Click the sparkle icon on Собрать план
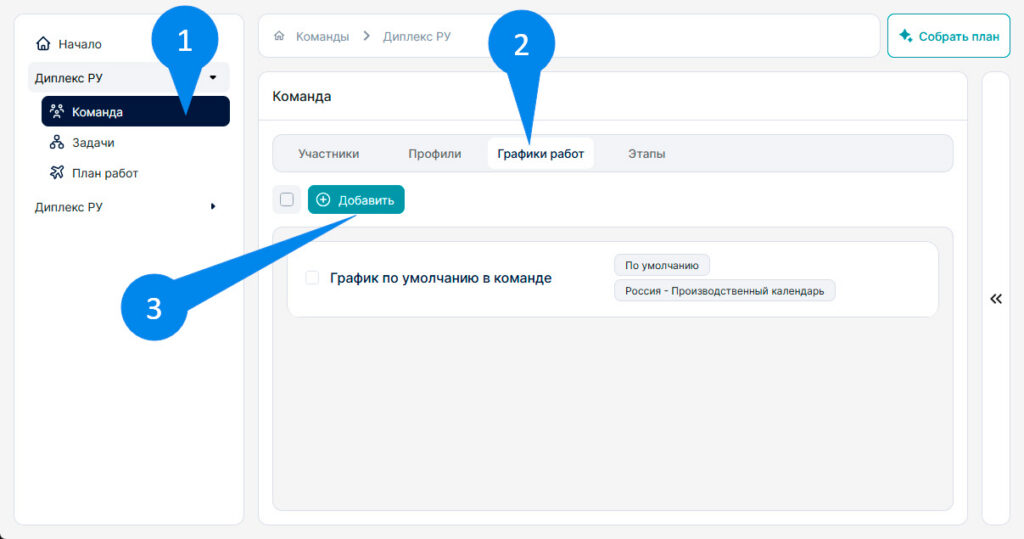 click(x=905, y=36)
